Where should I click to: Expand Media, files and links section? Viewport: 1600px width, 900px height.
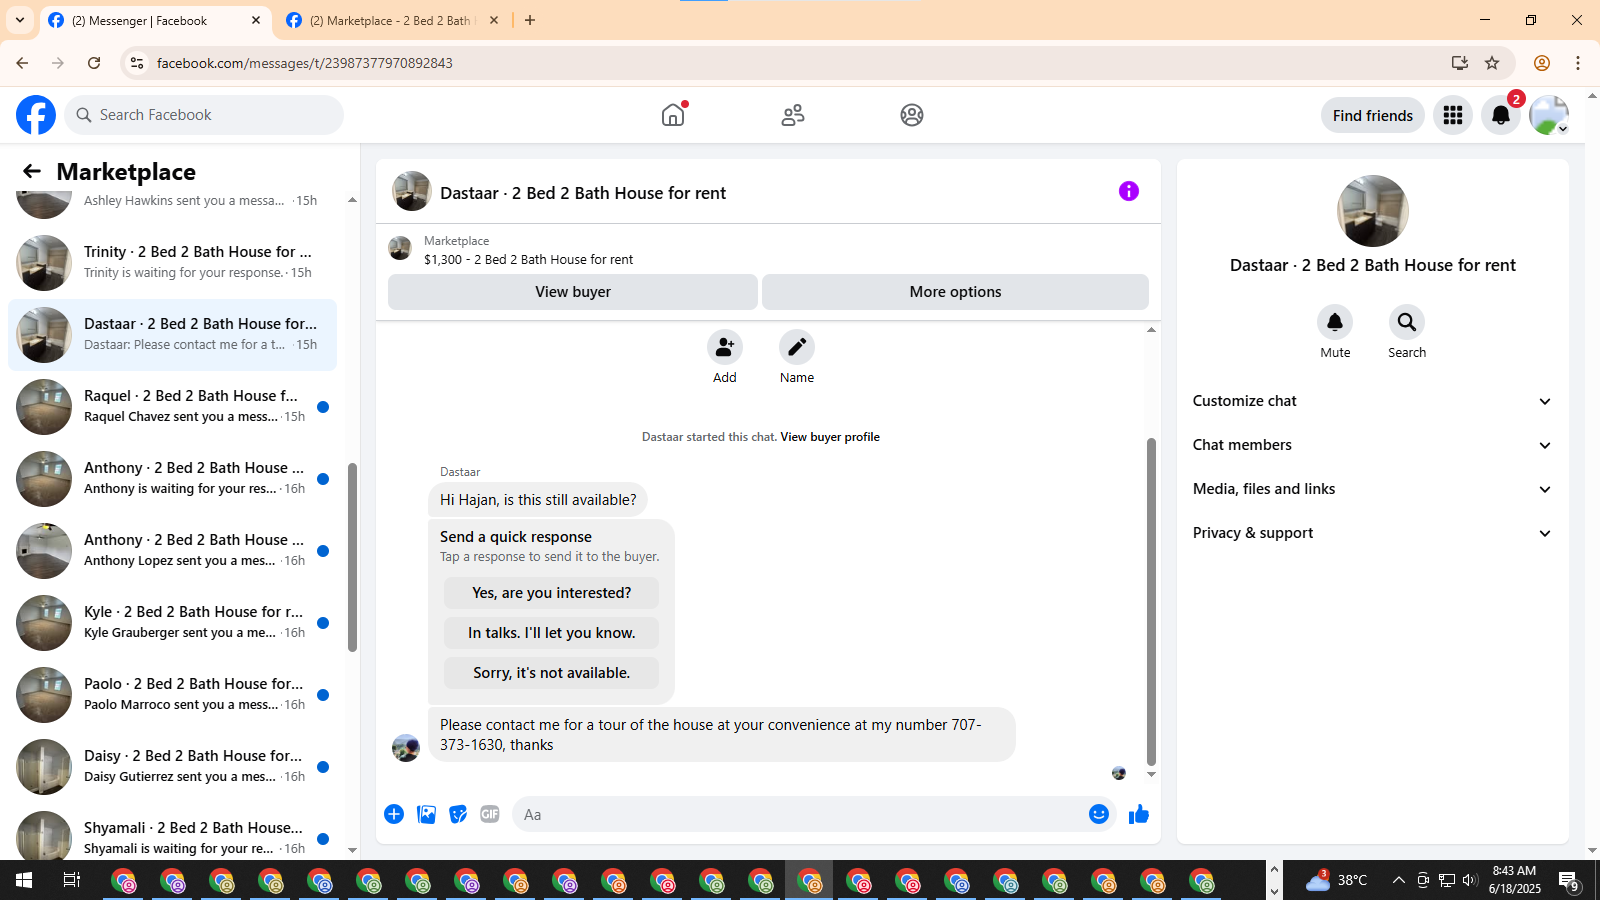[1372, 489]
